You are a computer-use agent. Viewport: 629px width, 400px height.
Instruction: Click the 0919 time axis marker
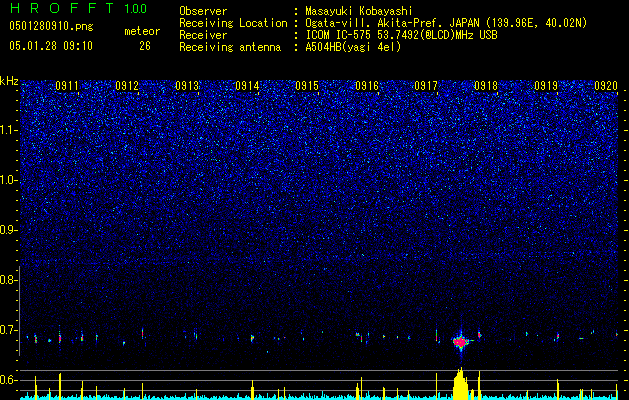point(546,86)
